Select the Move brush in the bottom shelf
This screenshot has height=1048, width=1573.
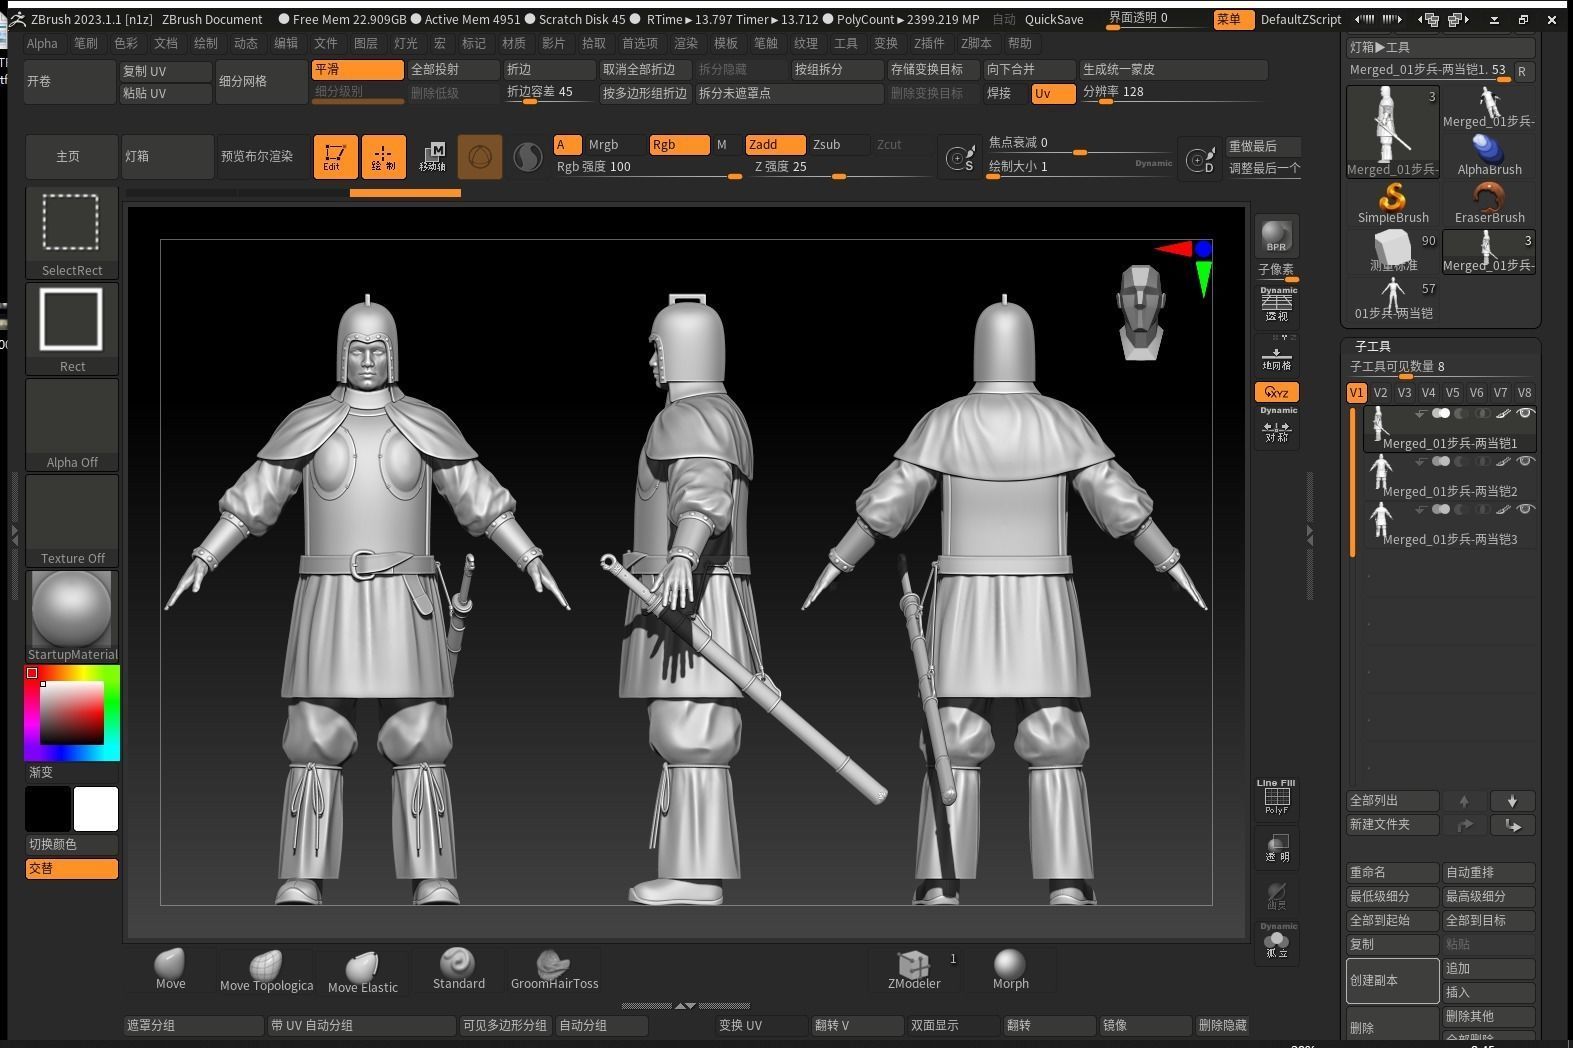click(x=170, y=969)
